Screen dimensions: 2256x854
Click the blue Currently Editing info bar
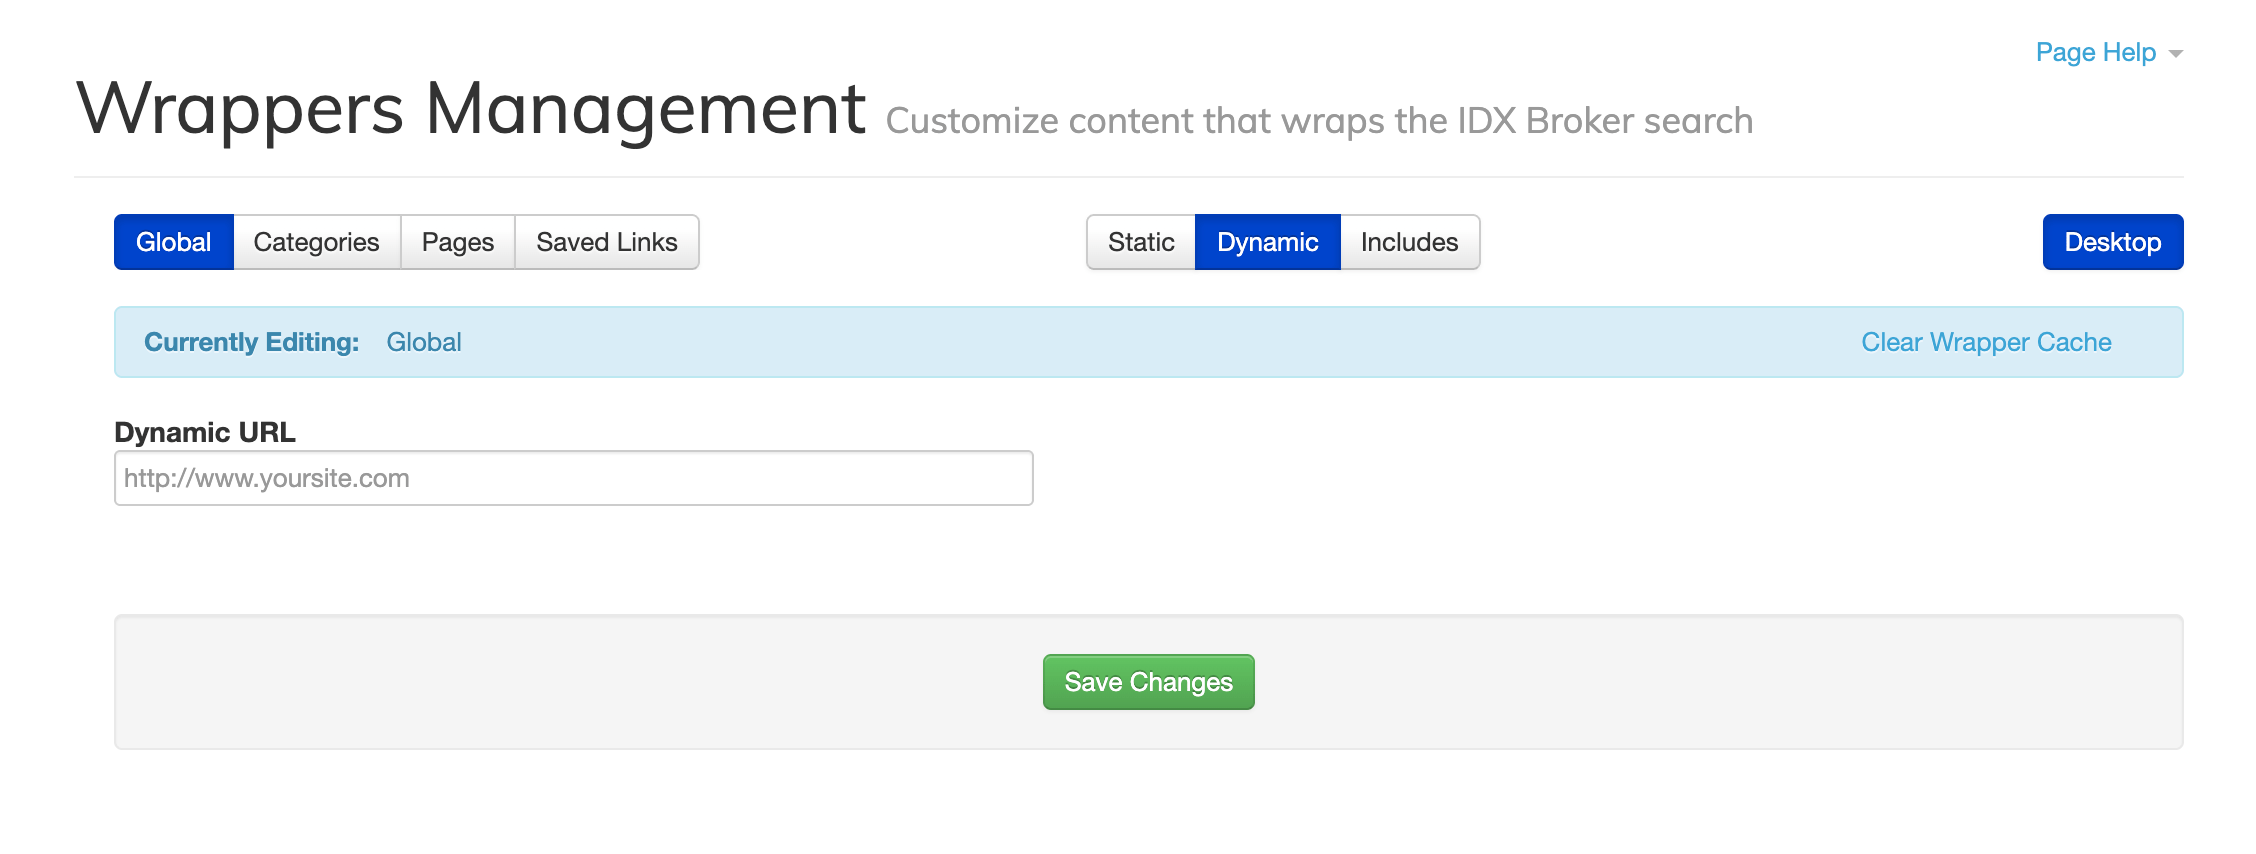pos(1100,342)
